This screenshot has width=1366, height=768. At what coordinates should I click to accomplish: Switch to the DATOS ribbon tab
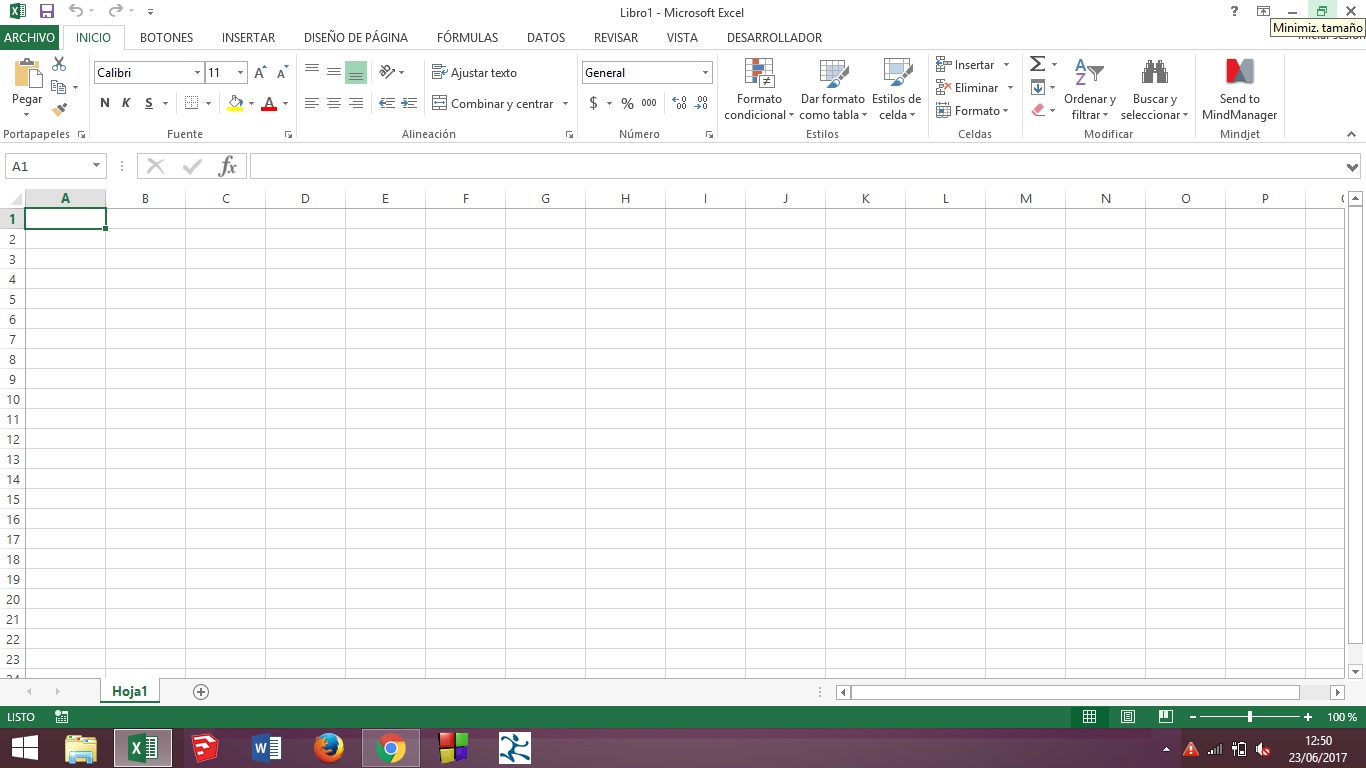[x=546, y=37]
